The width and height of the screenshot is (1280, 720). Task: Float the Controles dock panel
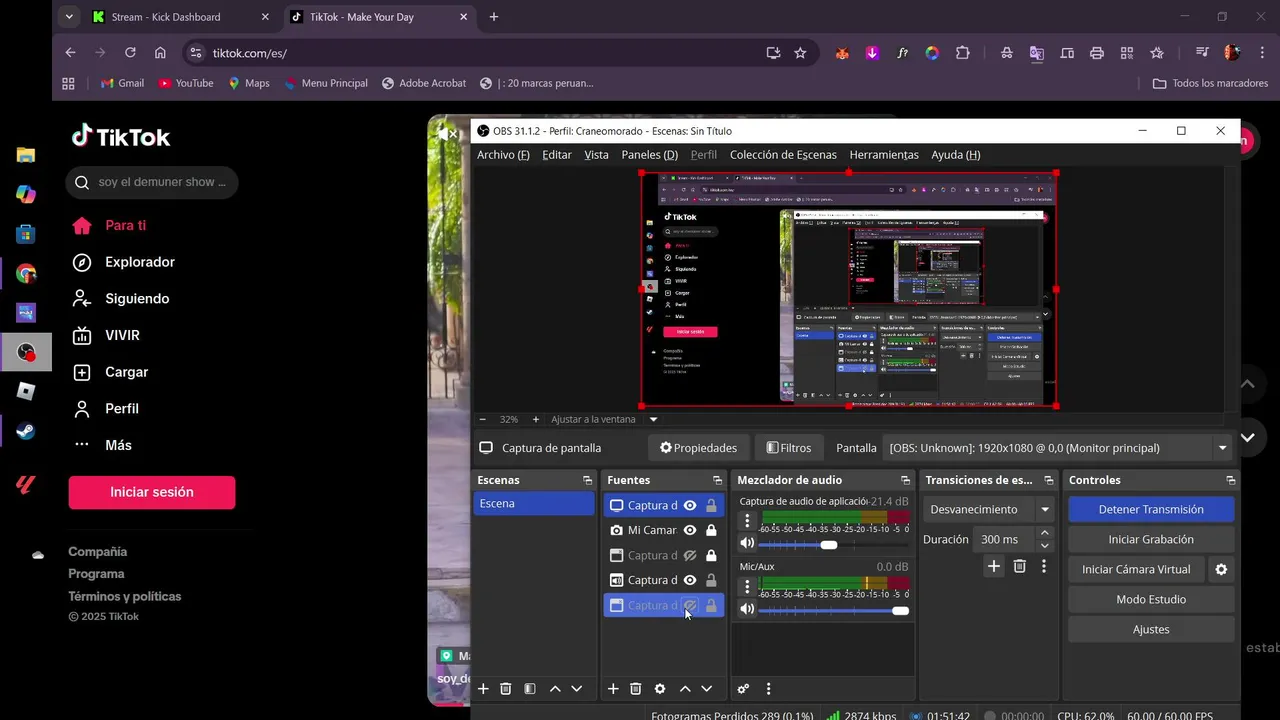[x=1230, y=480]
